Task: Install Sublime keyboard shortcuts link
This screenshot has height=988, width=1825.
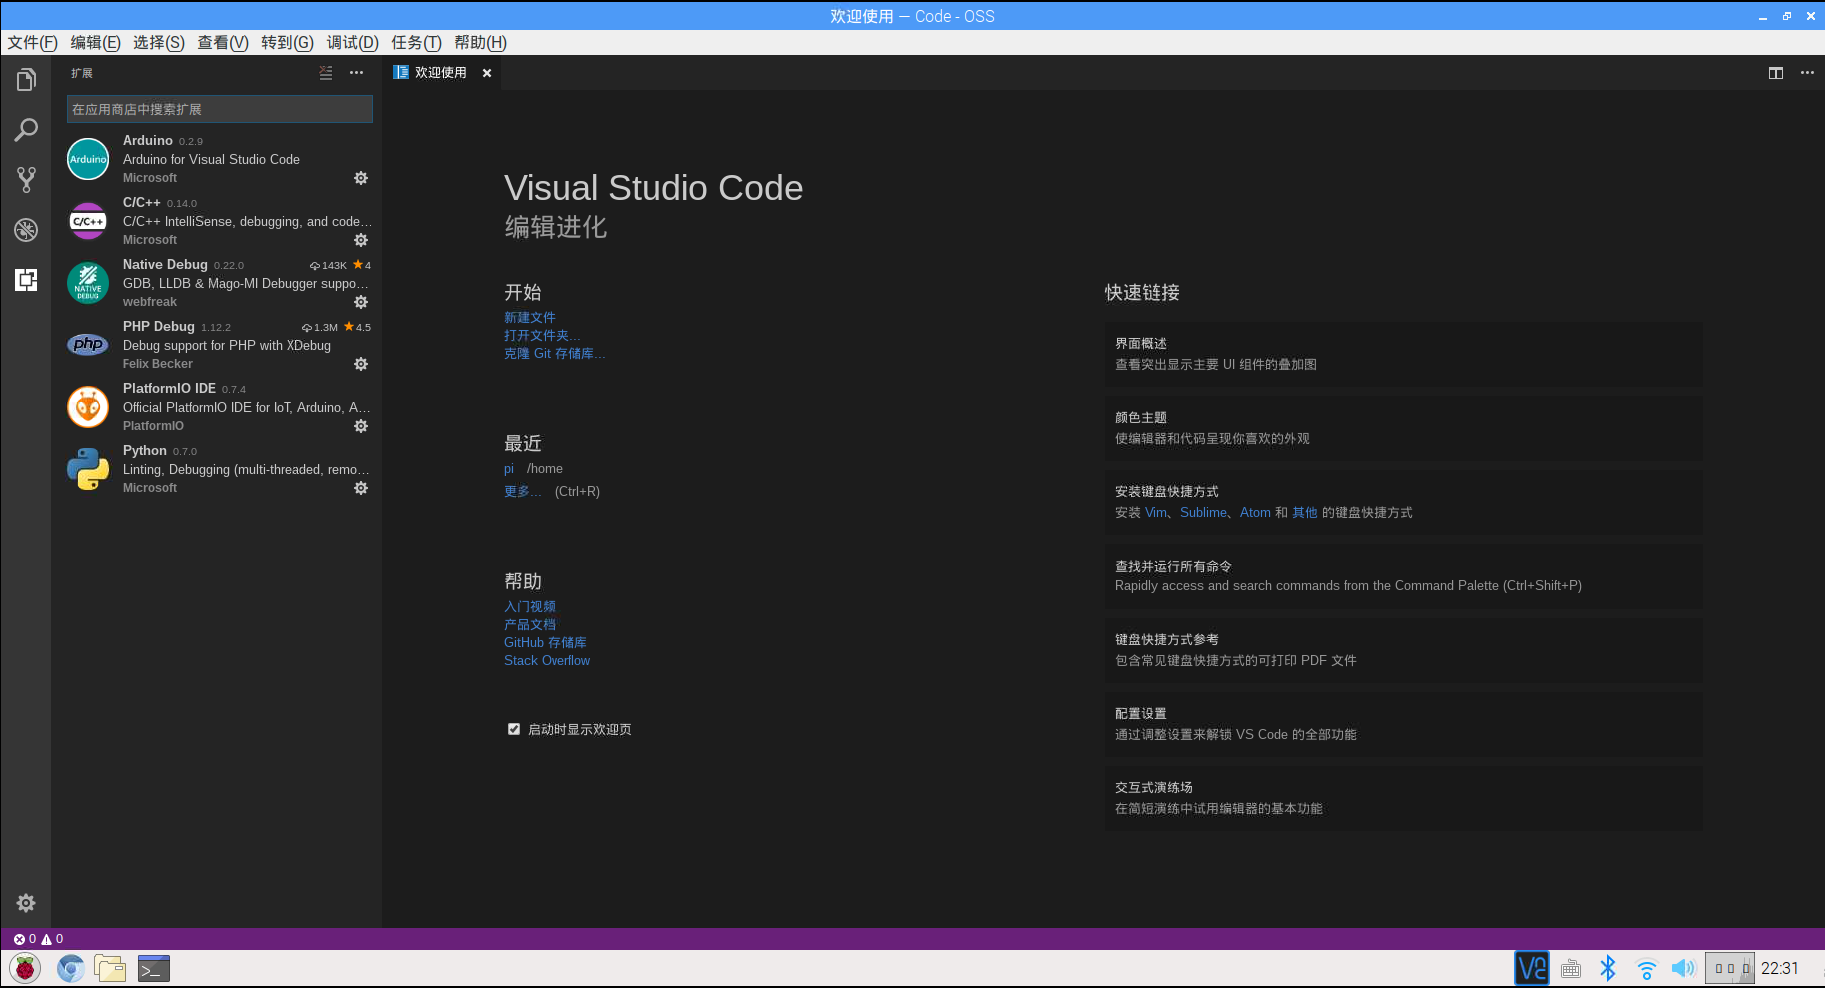Action: 1203,513
